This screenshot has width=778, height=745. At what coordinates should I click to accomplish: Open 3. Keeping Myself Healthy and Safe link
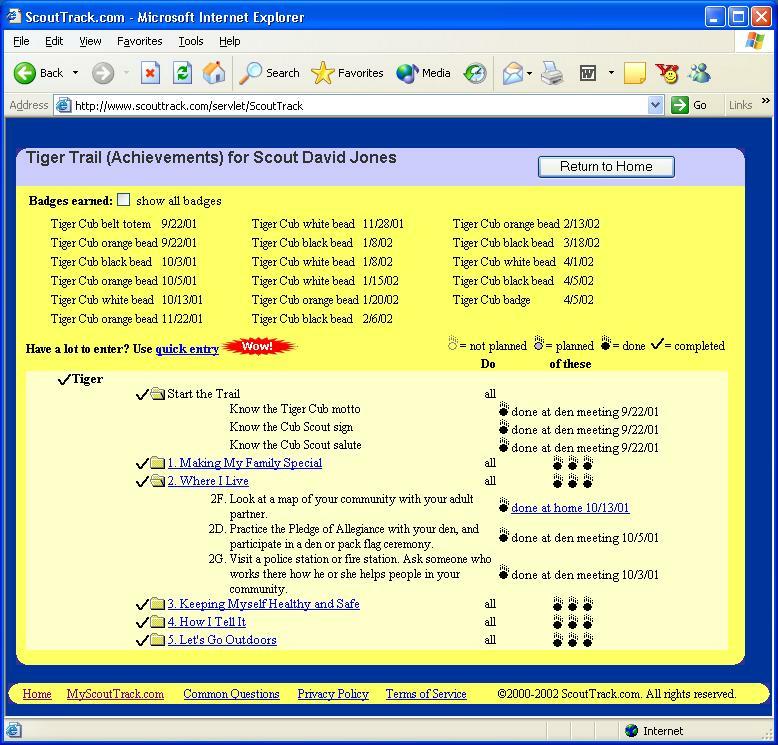(x=263, y=604)
